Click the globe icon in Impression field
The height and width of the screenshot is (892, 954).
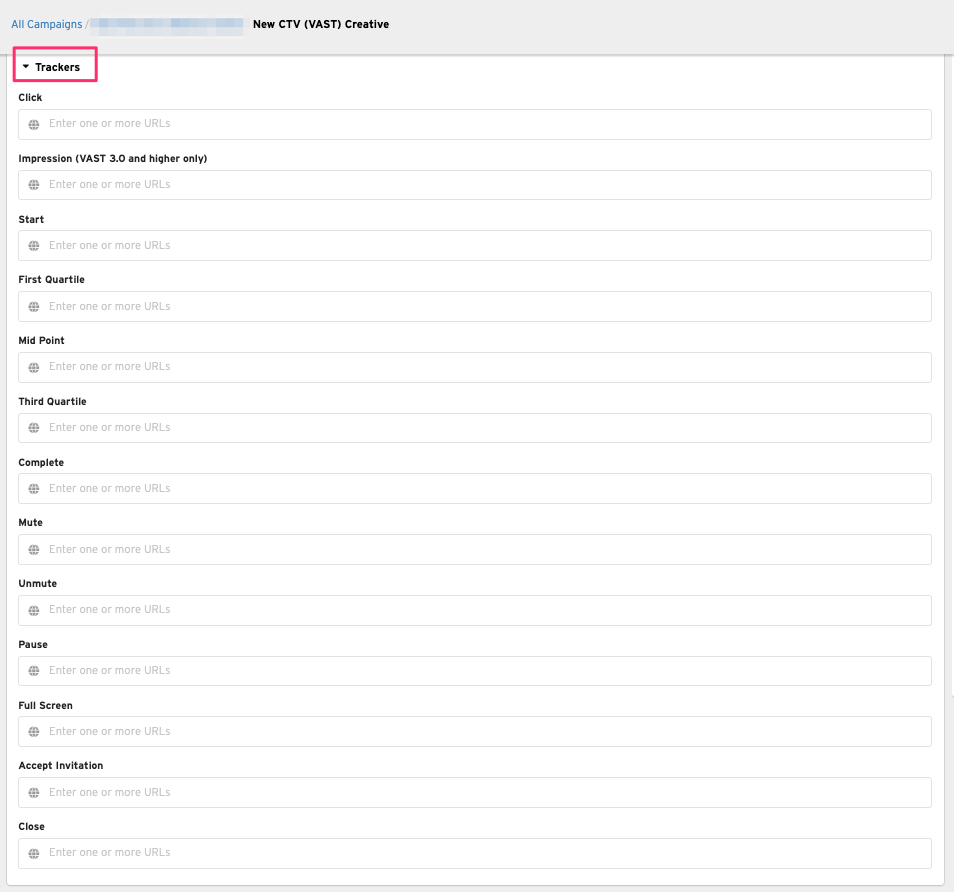pyautogui.click(x=34, y=185)
